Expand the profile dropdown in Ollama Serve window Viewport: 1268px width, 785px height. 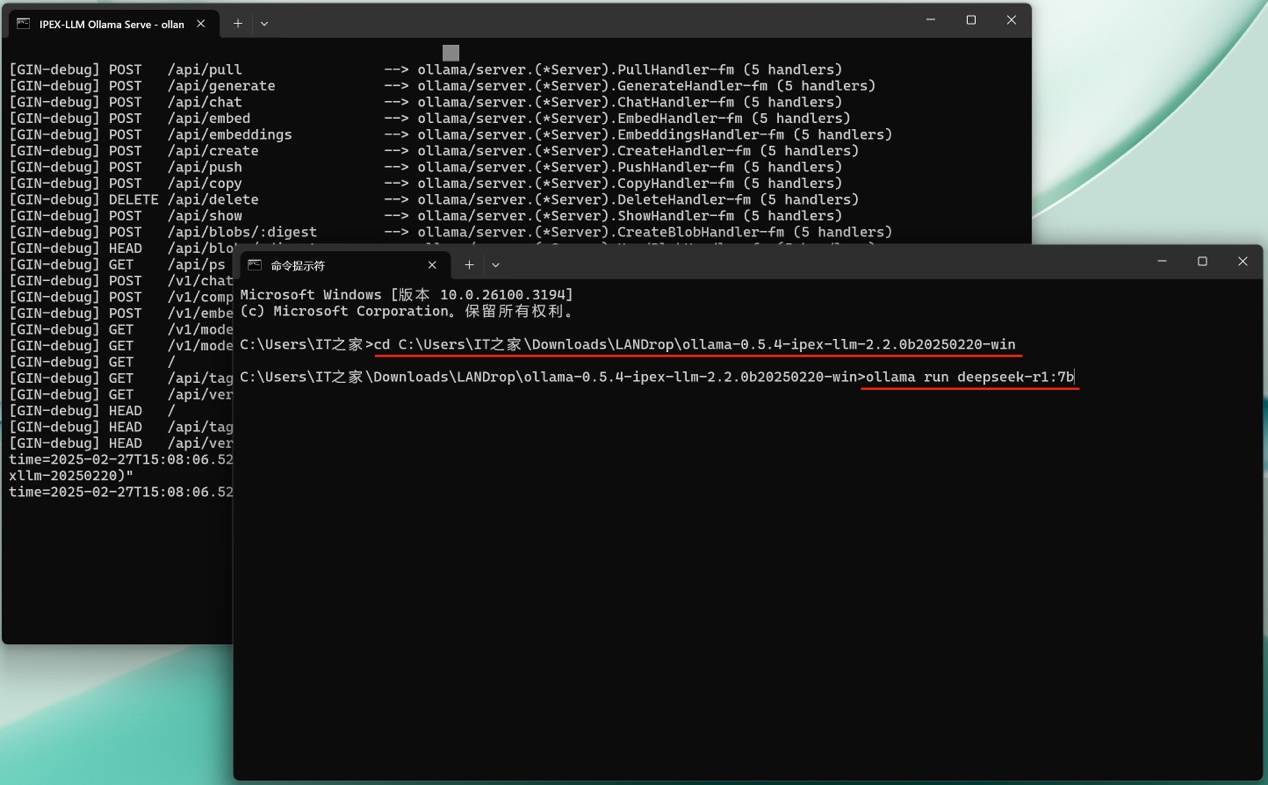coord(264,23)
